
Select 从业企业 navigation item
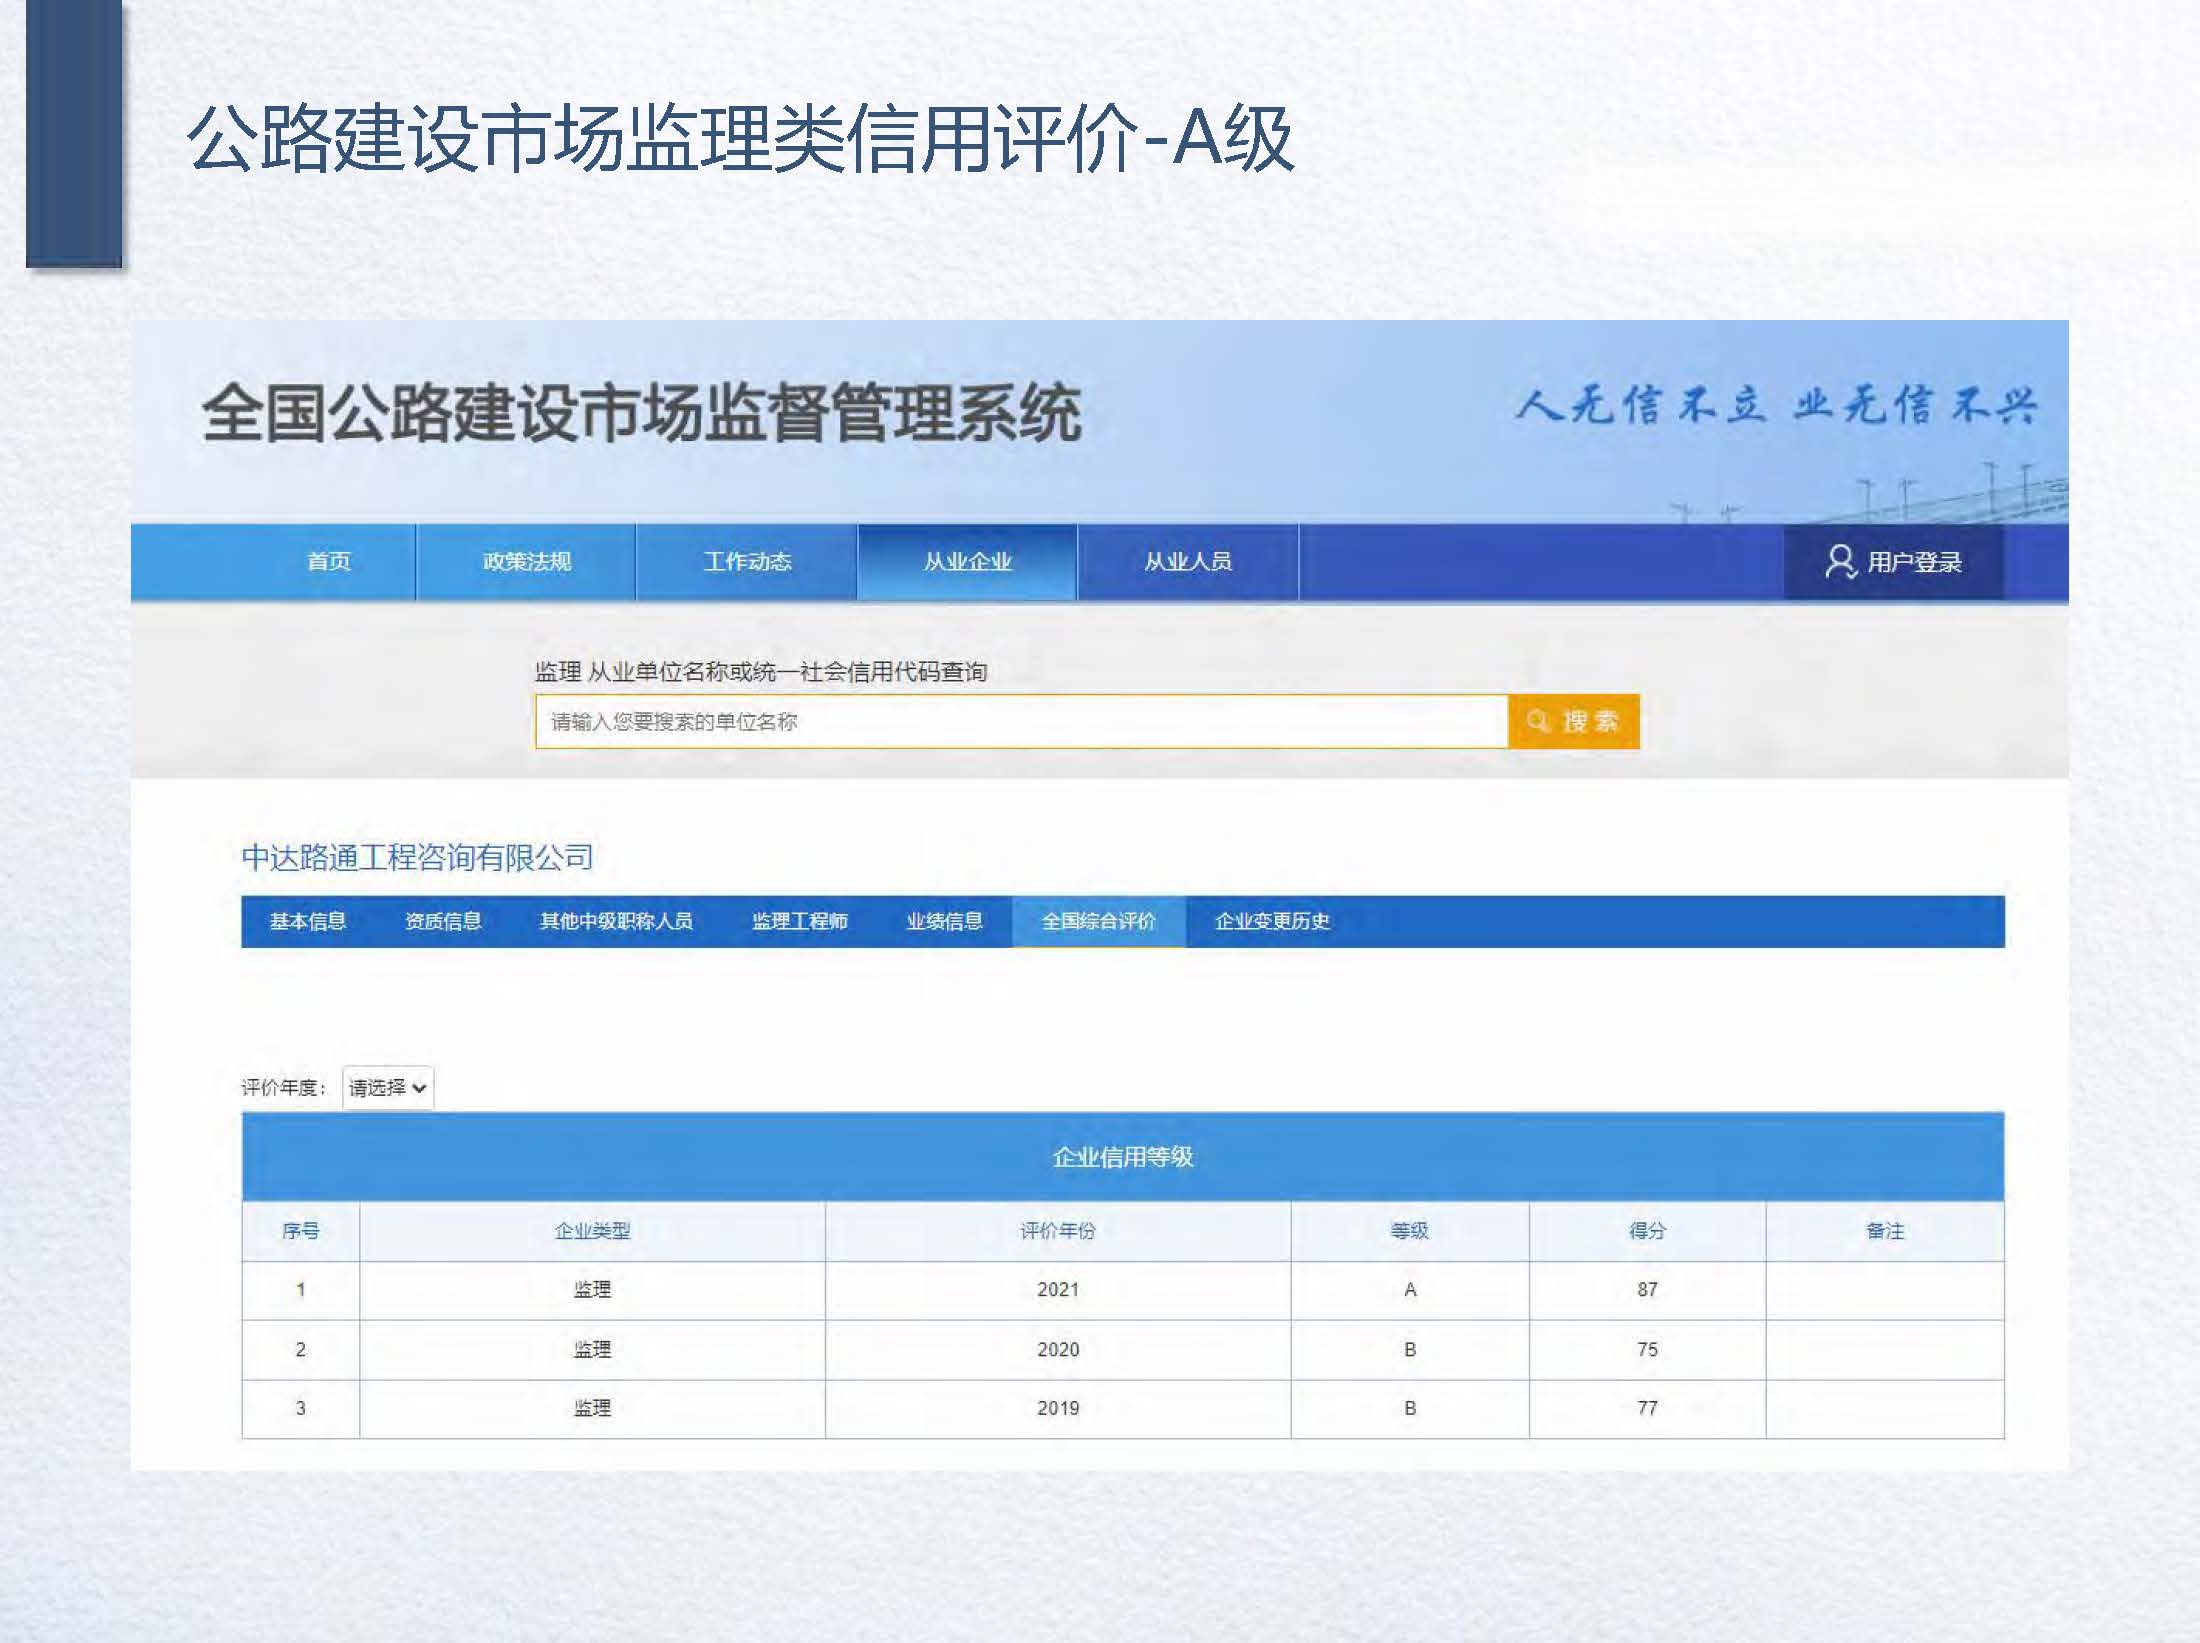(967, 562)
